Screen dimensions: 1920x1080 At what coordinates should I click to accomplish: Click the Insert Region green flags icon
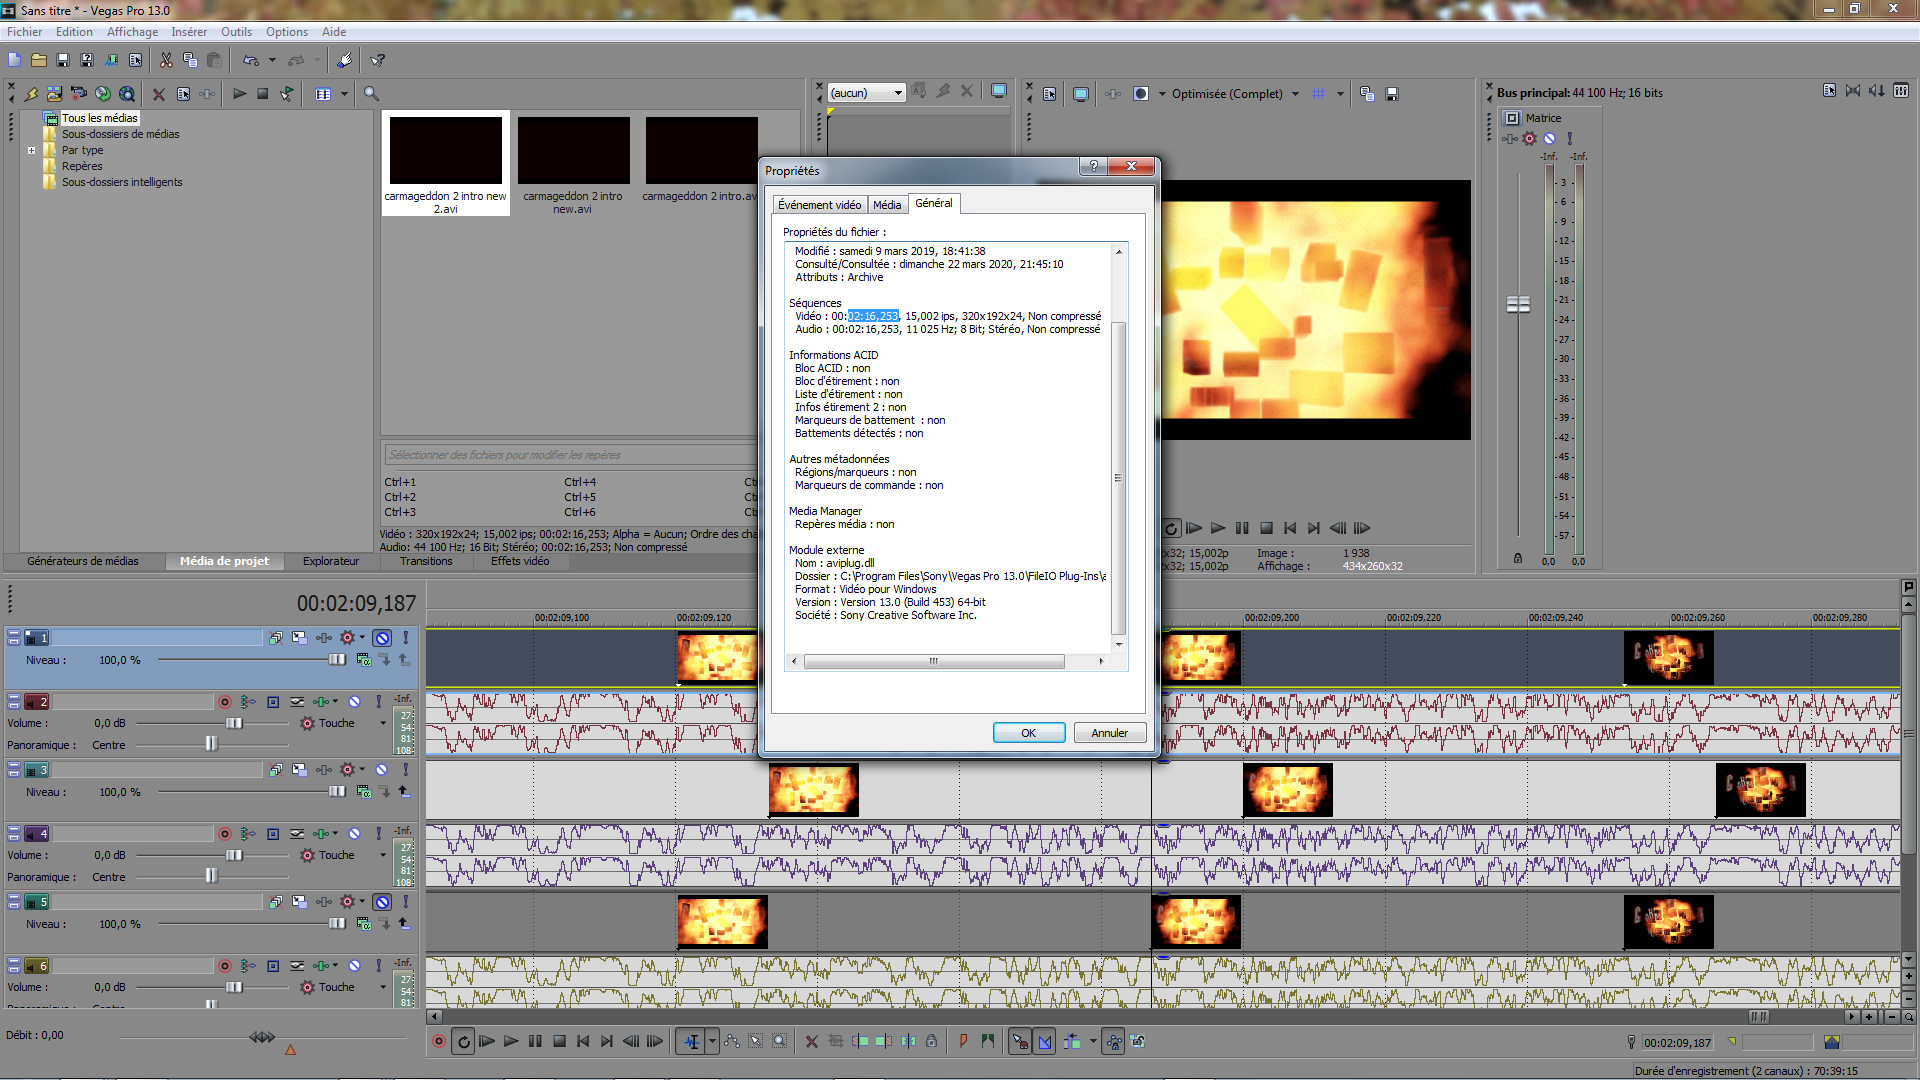coord(988,1041)
